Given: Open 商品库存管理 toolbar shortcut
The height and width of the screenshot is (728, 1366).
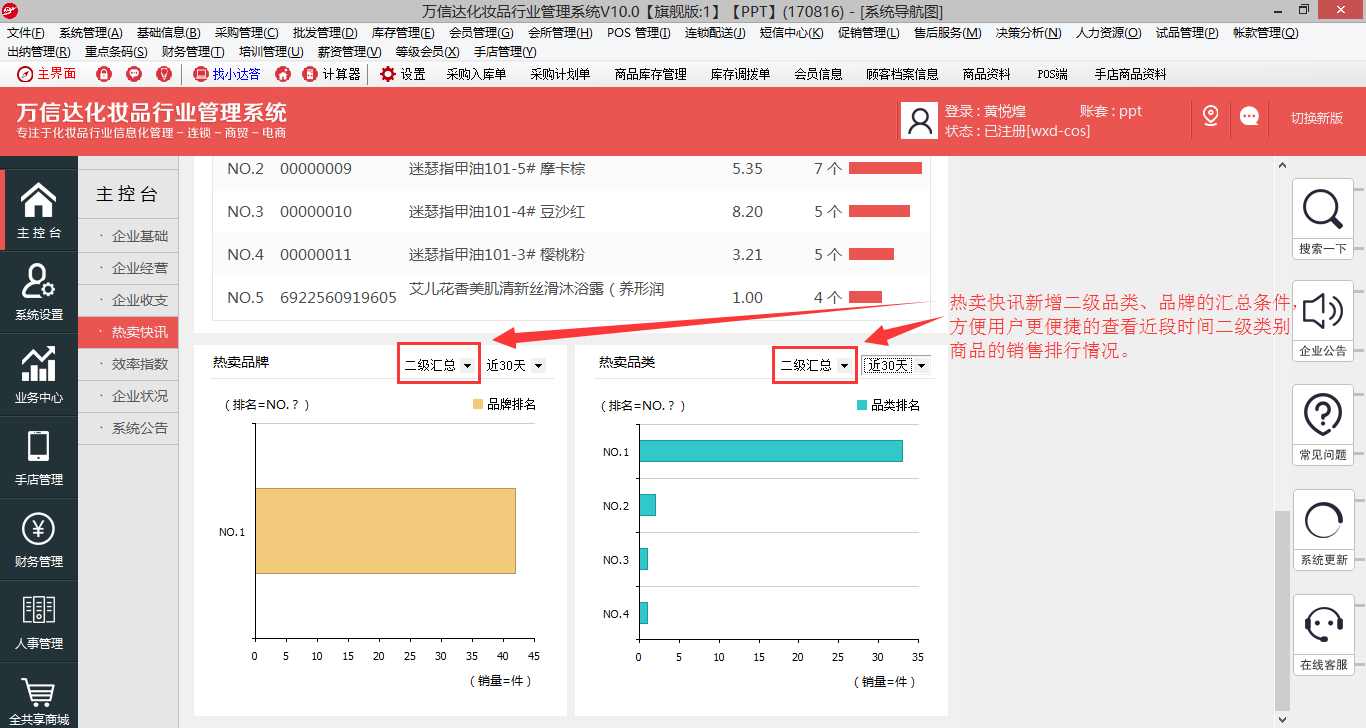Looking at the screenshot, I should click(650, 74).
